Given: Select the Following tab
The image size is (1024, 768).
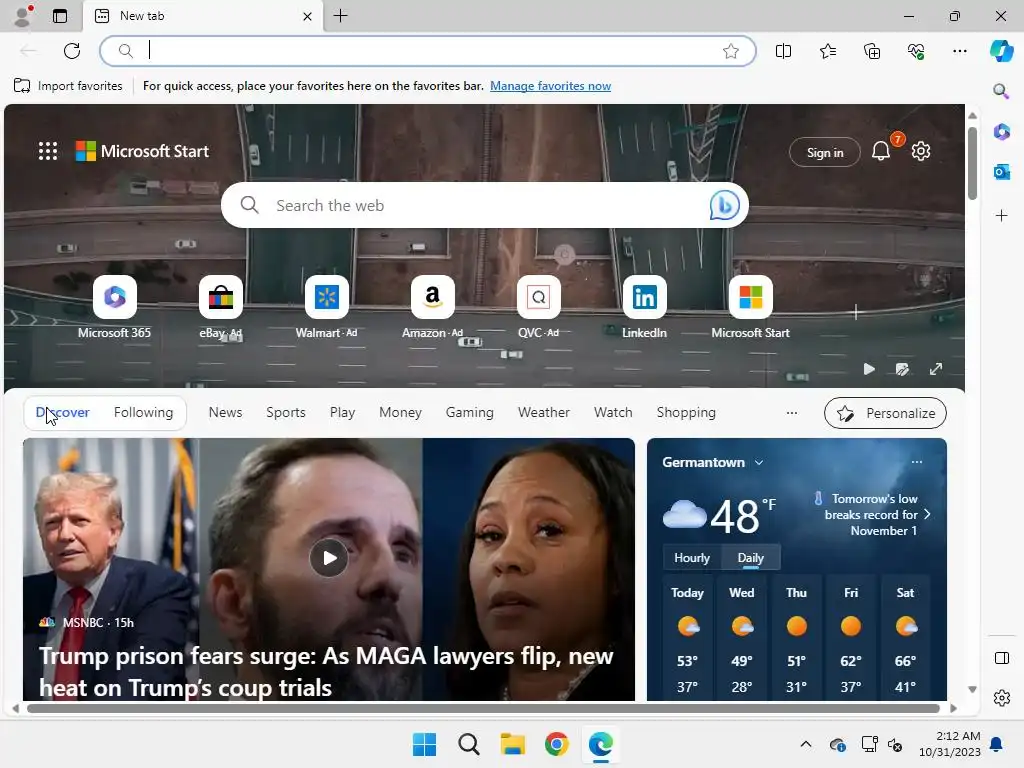Looking at the screenshot, I should point(143,412).
